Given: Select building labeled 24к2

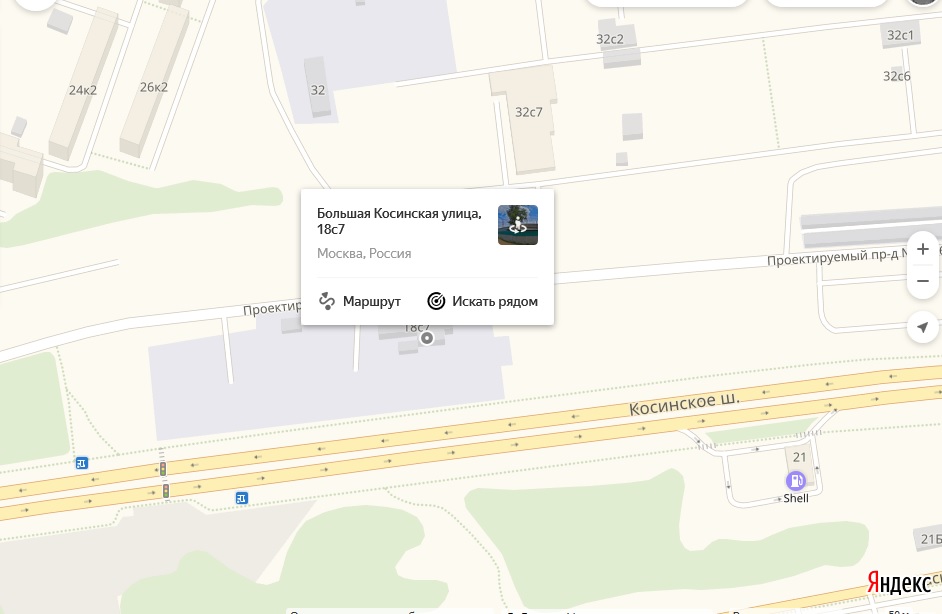Looking at the screenshot, I should pos(83,90).
